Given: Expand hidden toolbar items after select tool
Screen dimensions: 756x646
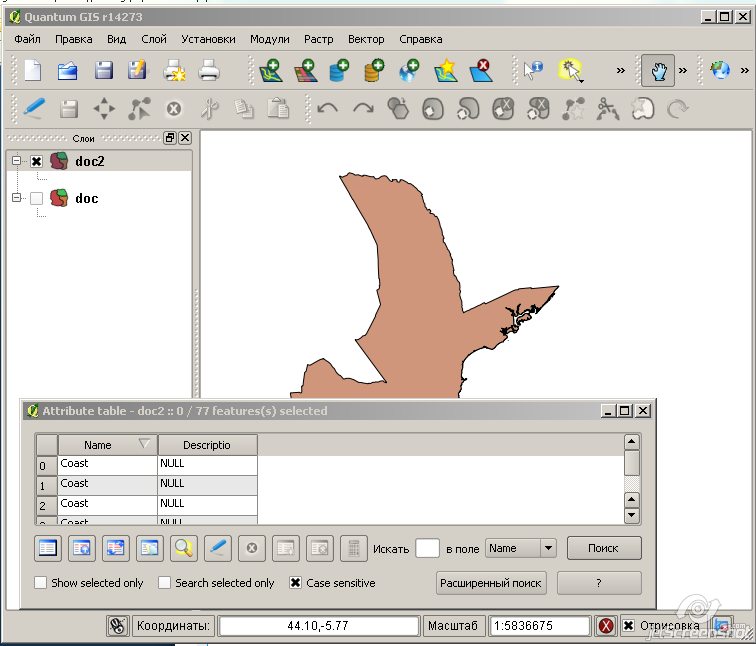Looking at the screenshot, I should coord(621,71).
